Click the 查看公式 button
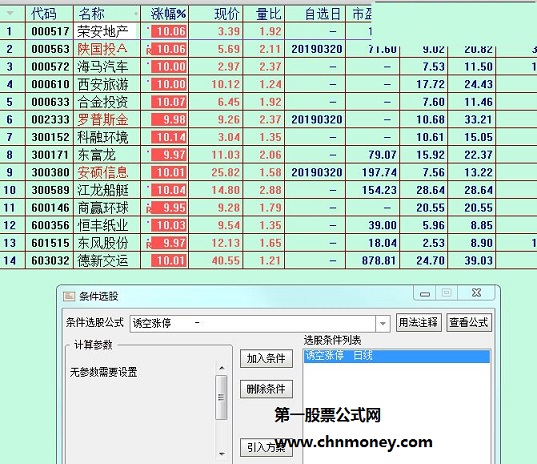 click(469, 322)
